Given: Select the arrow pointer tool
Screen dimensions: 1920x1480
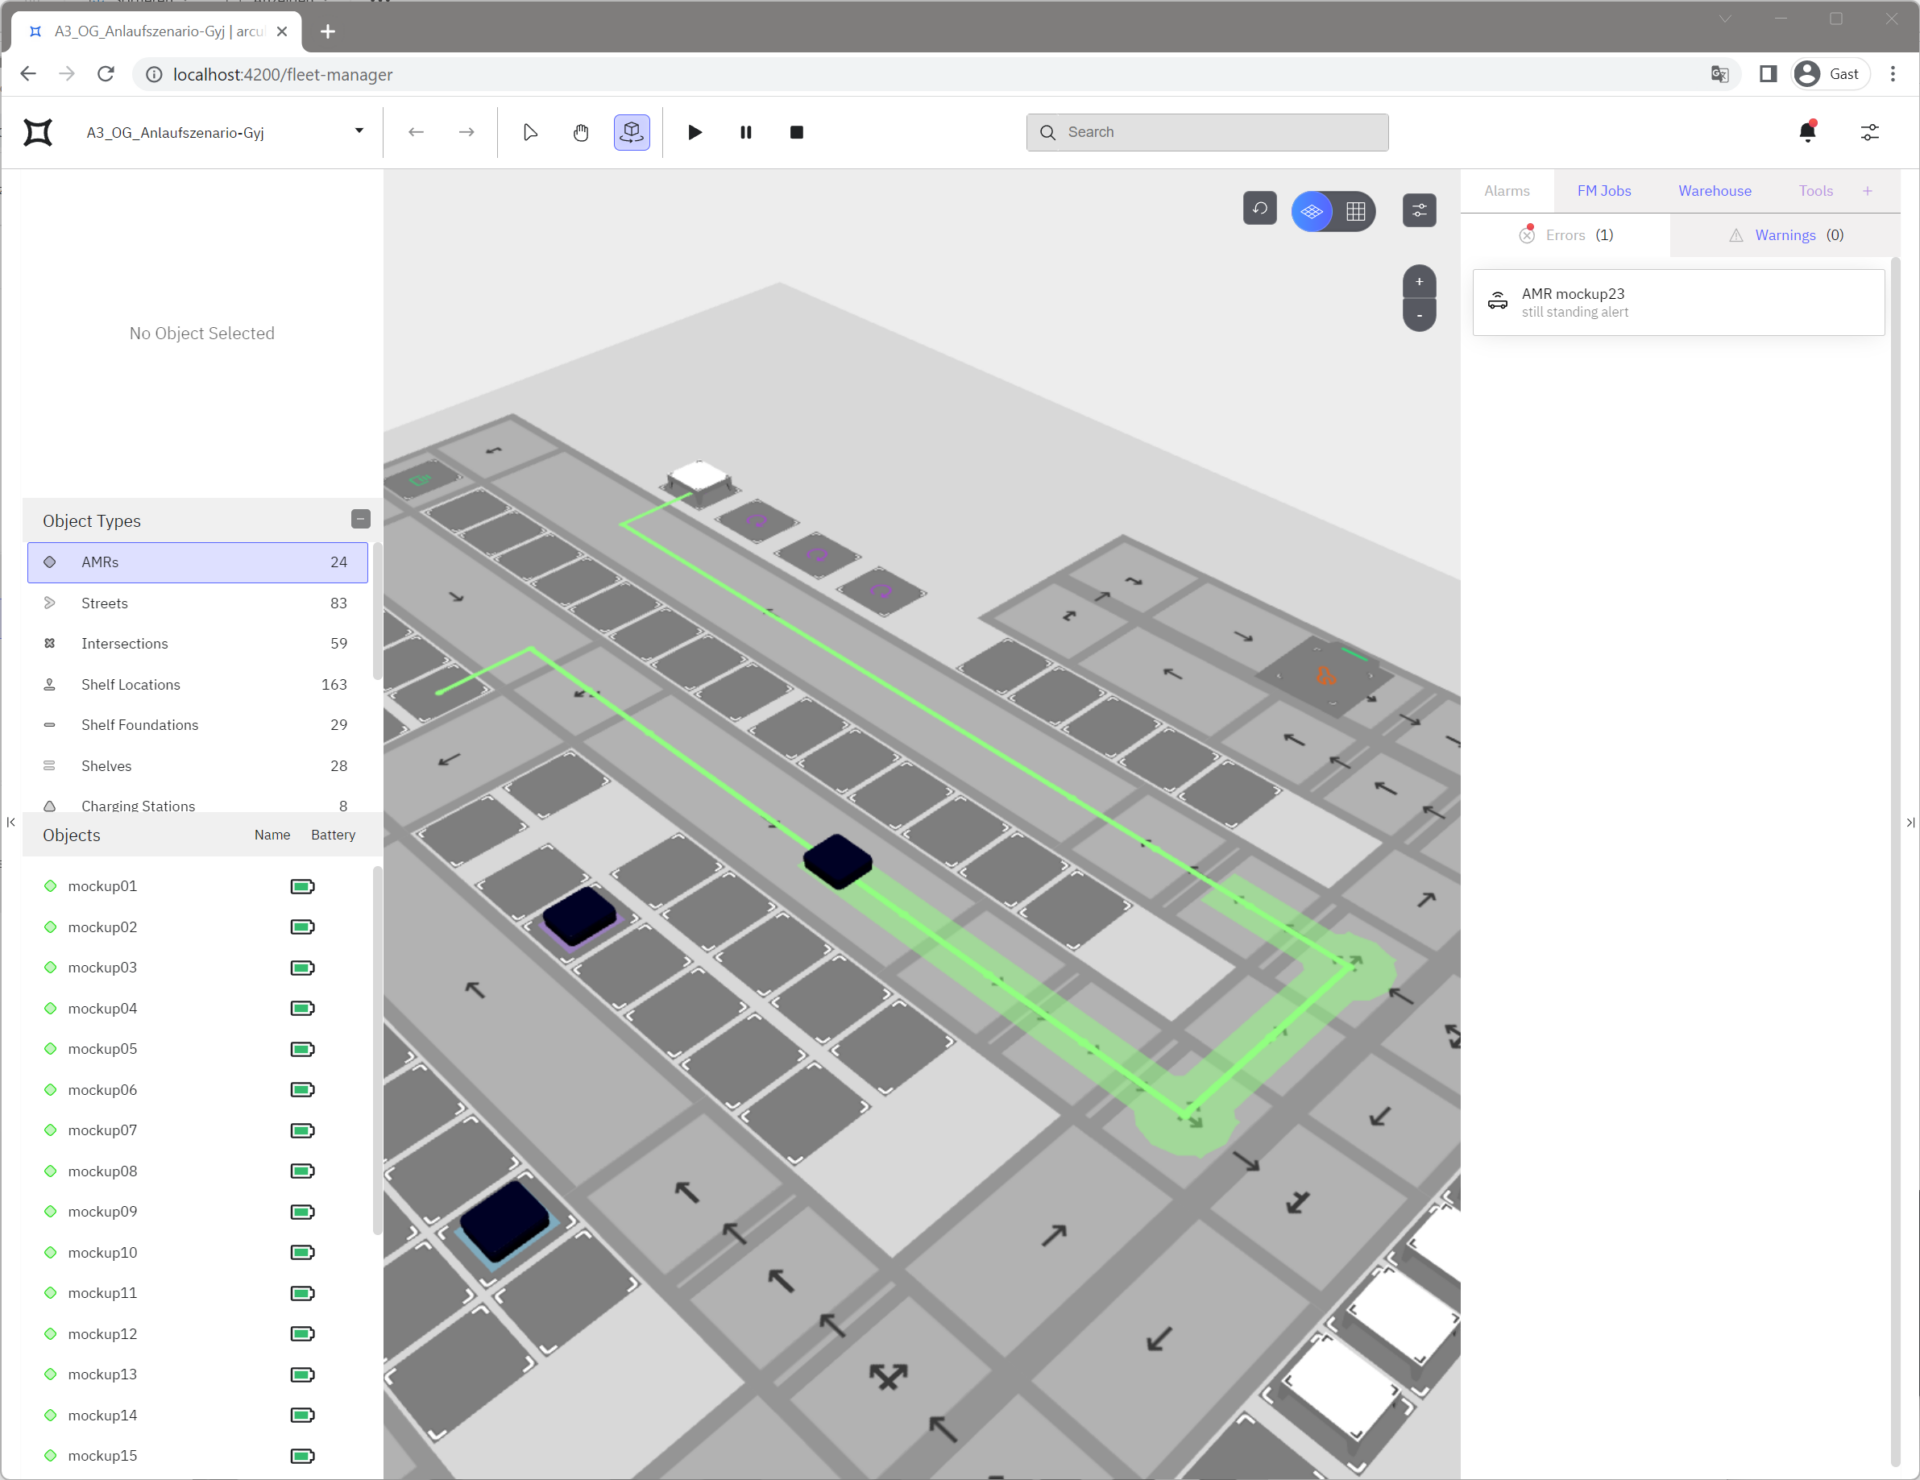Looking at the screenshot, I should pyautogui.click(x=530, y=132).
